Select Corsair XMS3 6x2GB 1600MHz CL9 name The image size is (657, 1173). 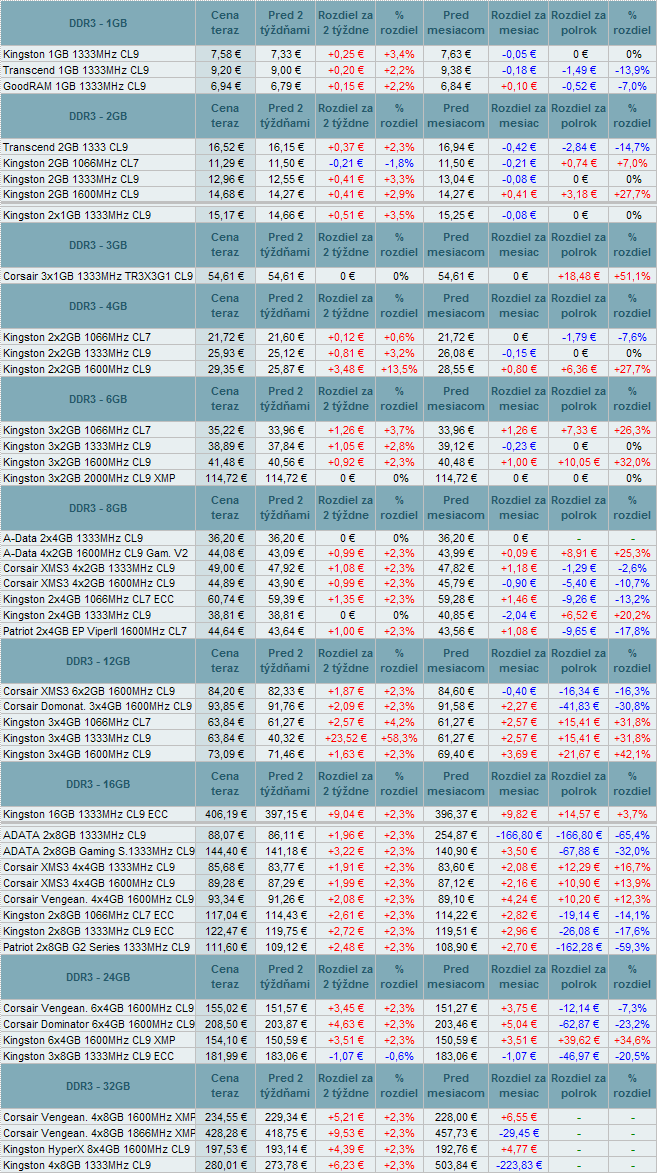(x=89, y=691)
